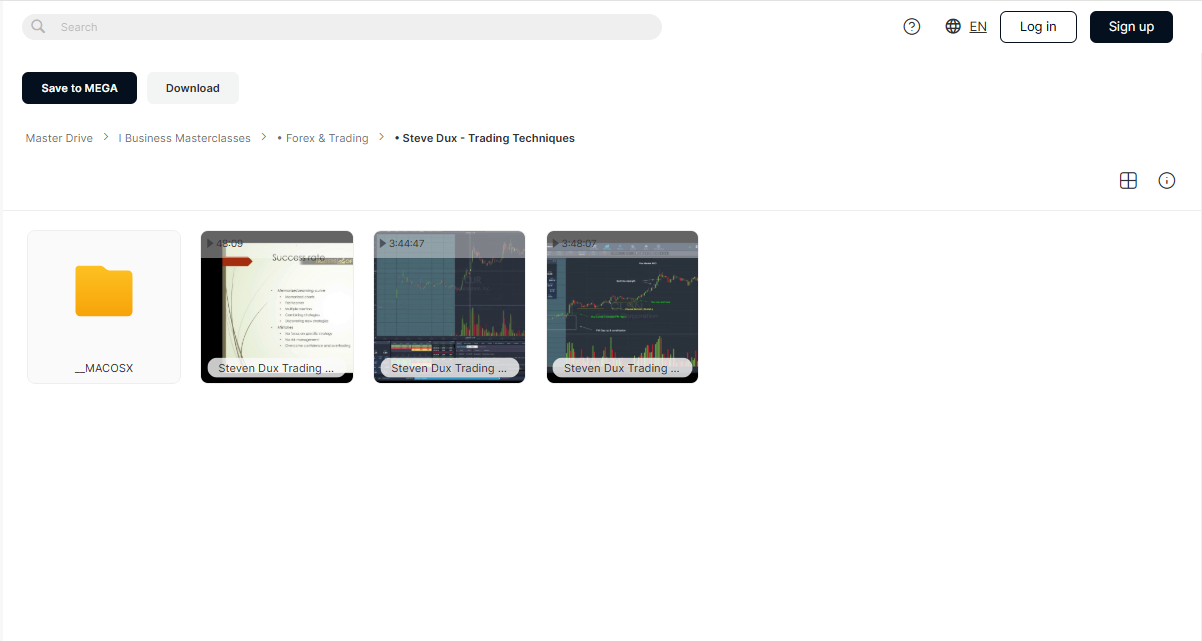Click the file name label on the 3:48:07 video
The width and height of the screenshot is (1202, 641).
(623, 368)
